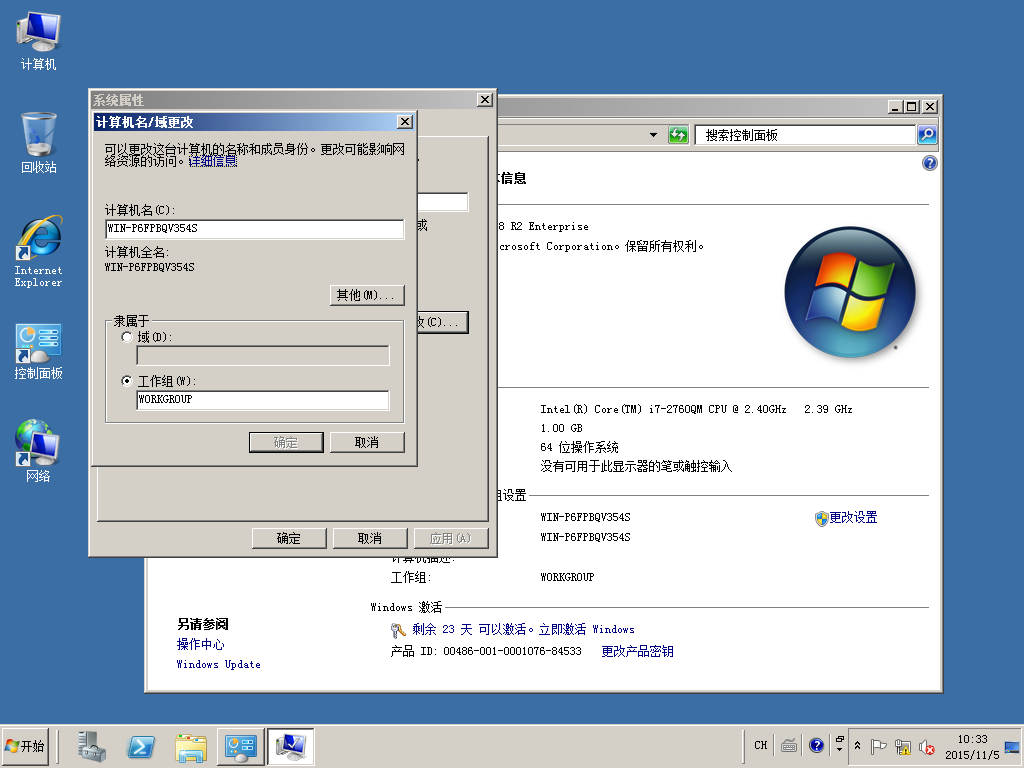Image resolution: width=1024 pixels, height=768 pixels.
Task: Click 确定 in the 系统属性 window
Action: point(289,538)
